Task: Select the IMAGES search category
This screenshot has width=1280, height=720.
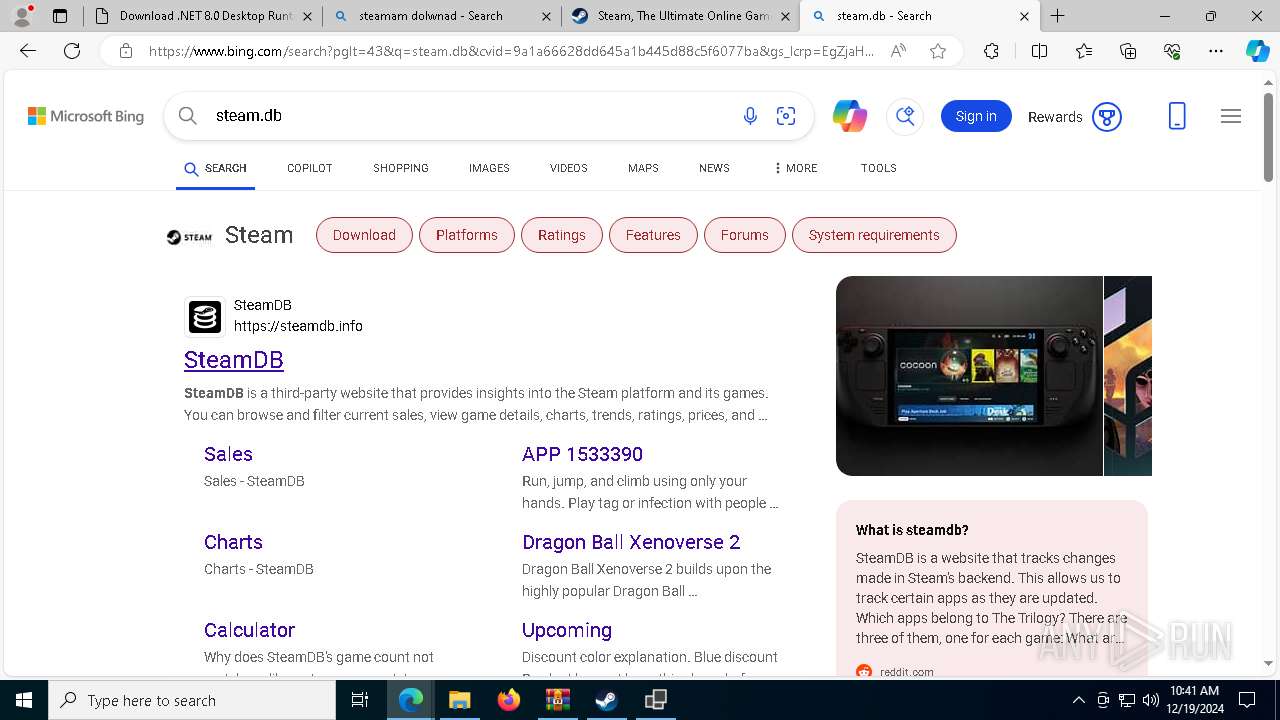Action: pyautogui.click(x=489, y=168)
